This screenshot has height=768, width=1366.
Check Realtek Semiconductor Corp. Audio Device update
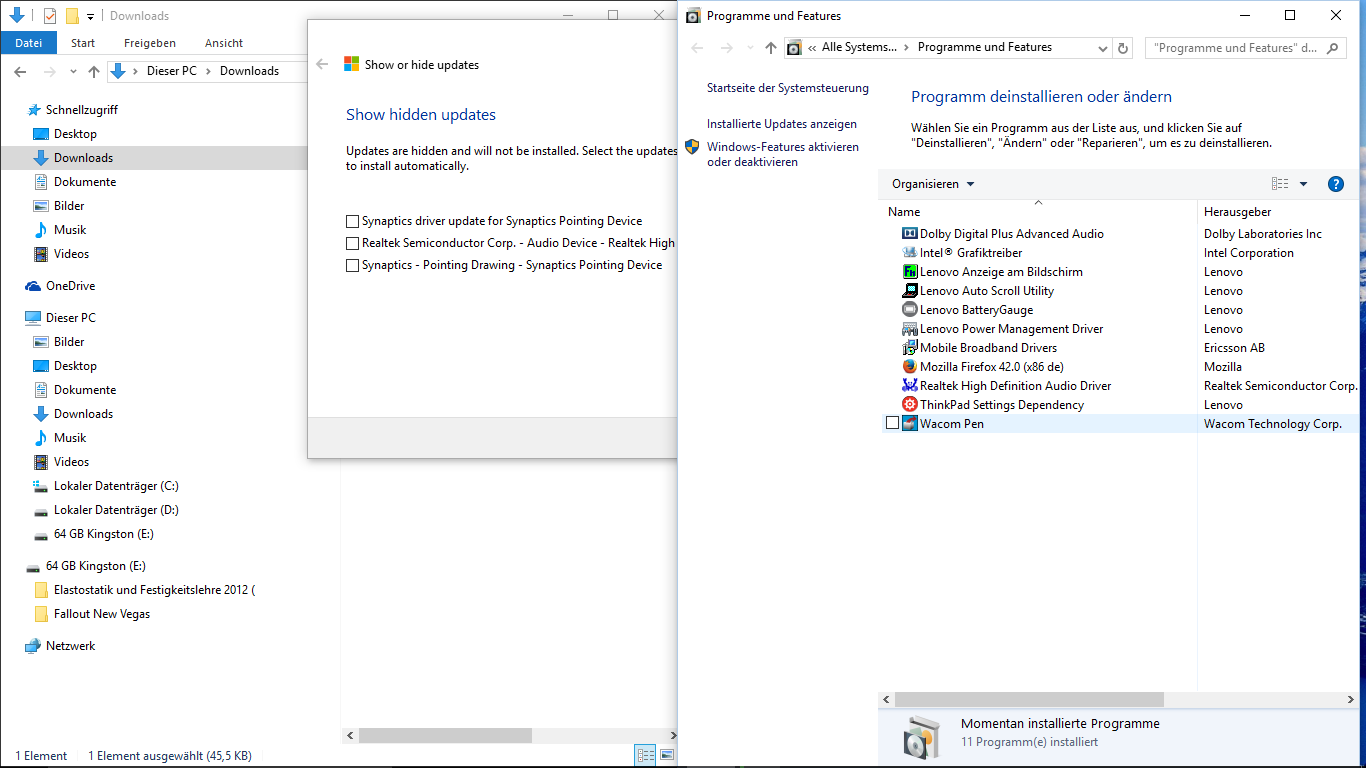352,243
